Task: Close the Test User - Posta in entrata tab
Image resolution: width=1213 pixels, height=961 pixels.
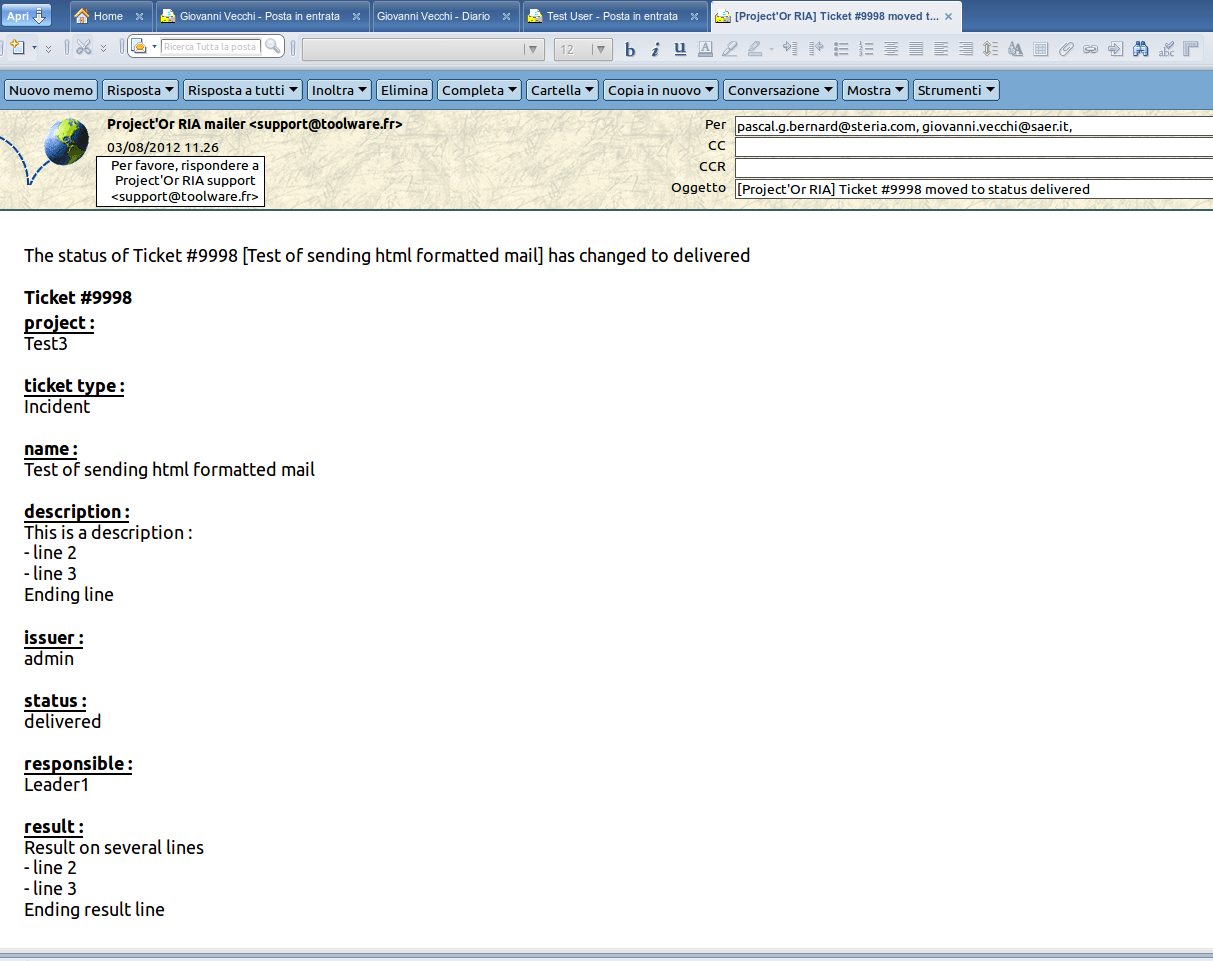Action: [693, 17]
